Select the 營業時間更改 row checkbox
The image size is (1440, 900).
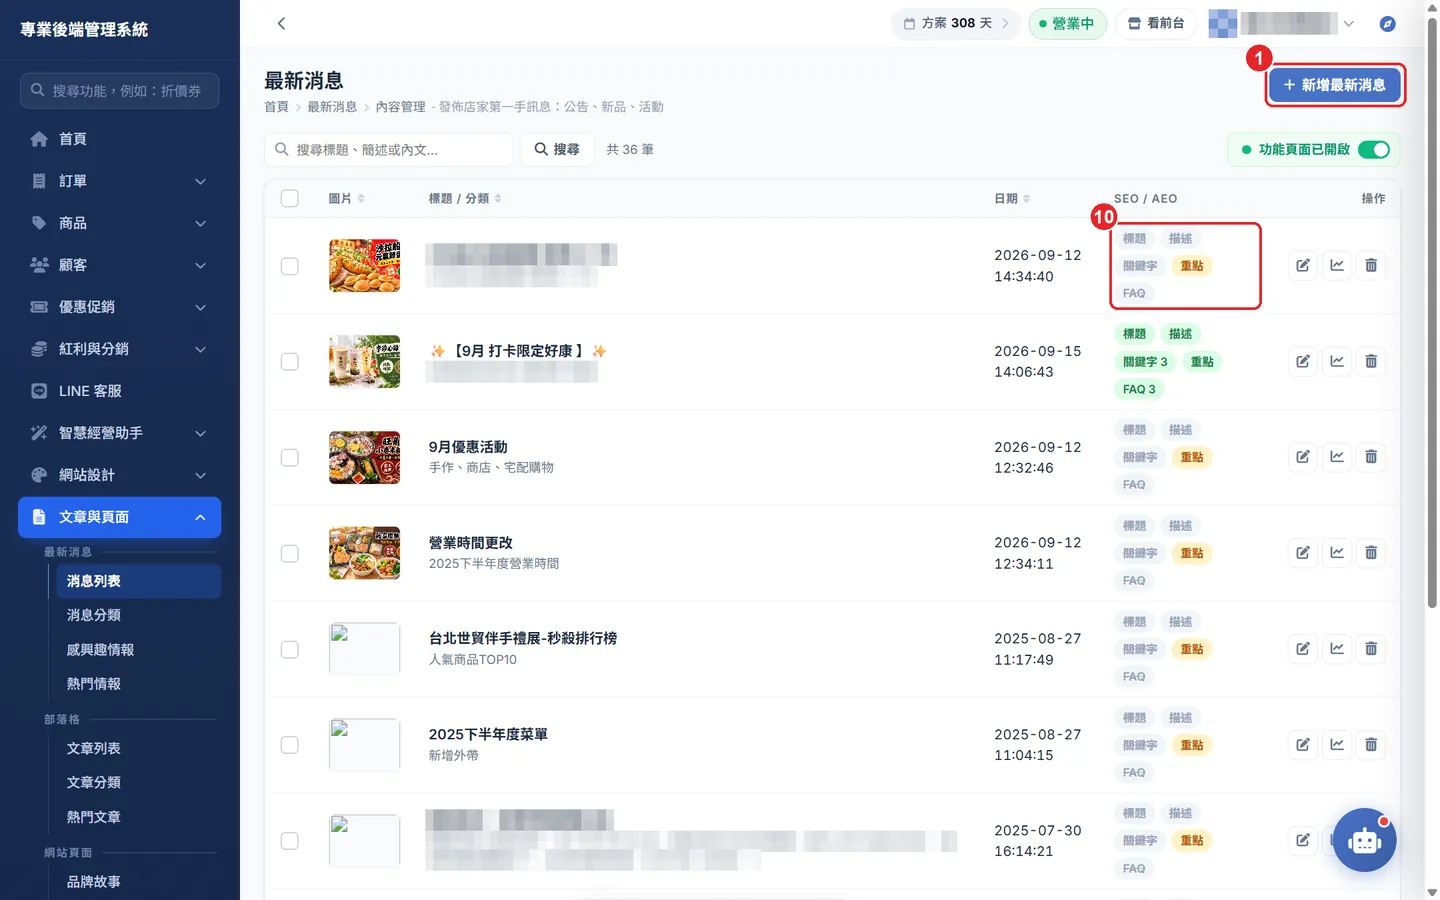(x=290, y=553)
